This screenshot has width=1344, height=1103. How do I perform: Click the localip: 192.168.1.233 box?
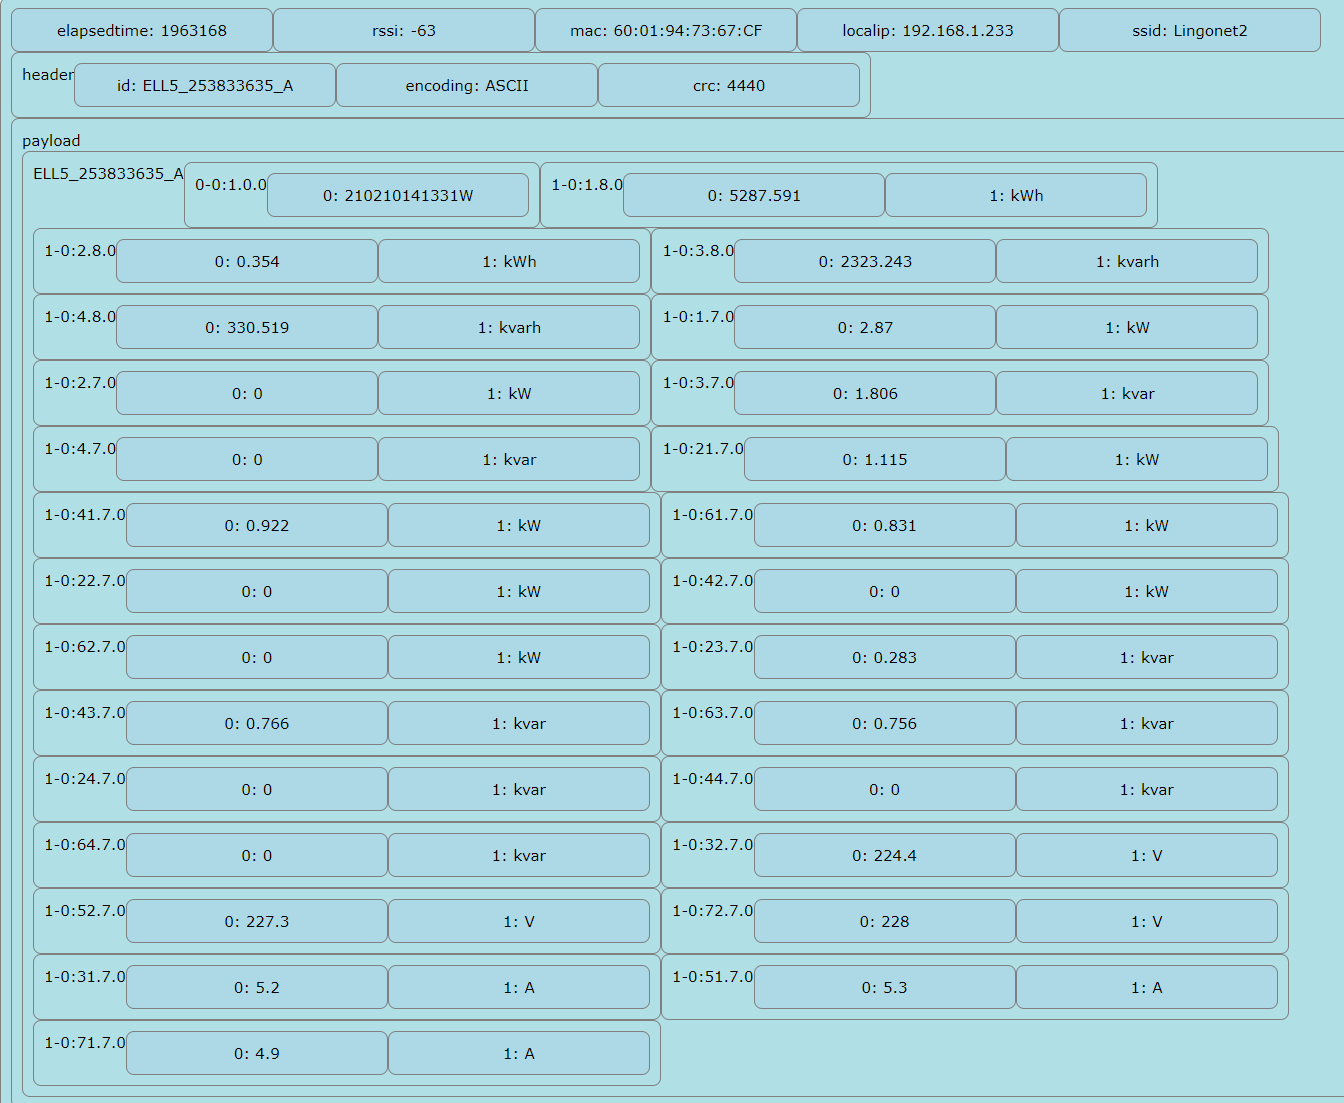pos(928,30)
